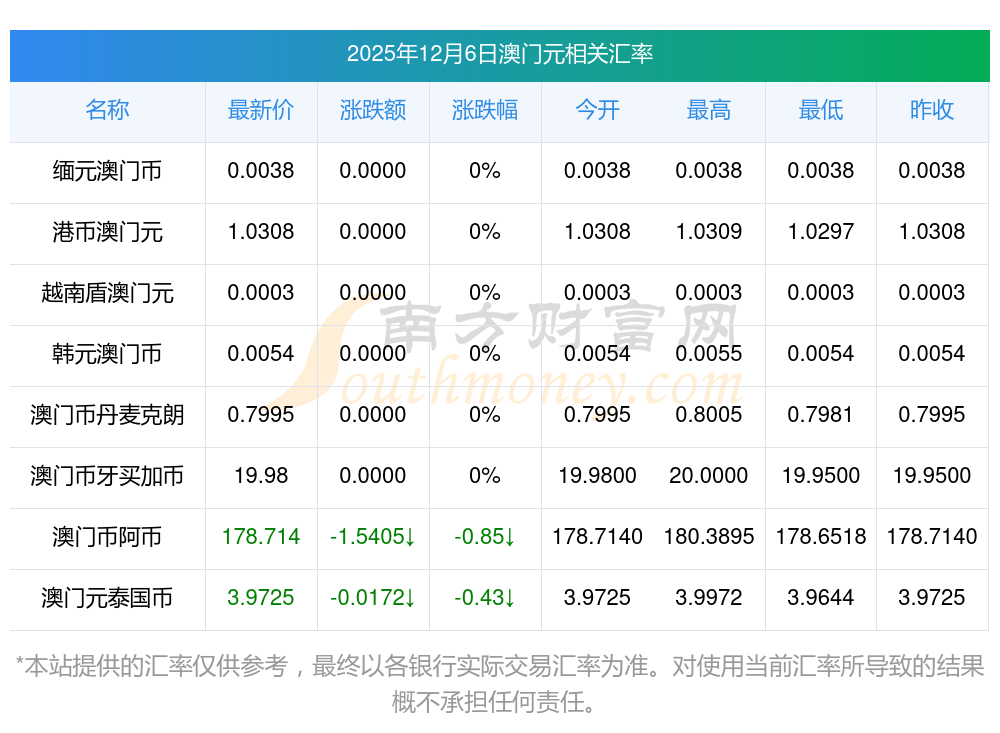Click the 今开 column header

[597, 110]
